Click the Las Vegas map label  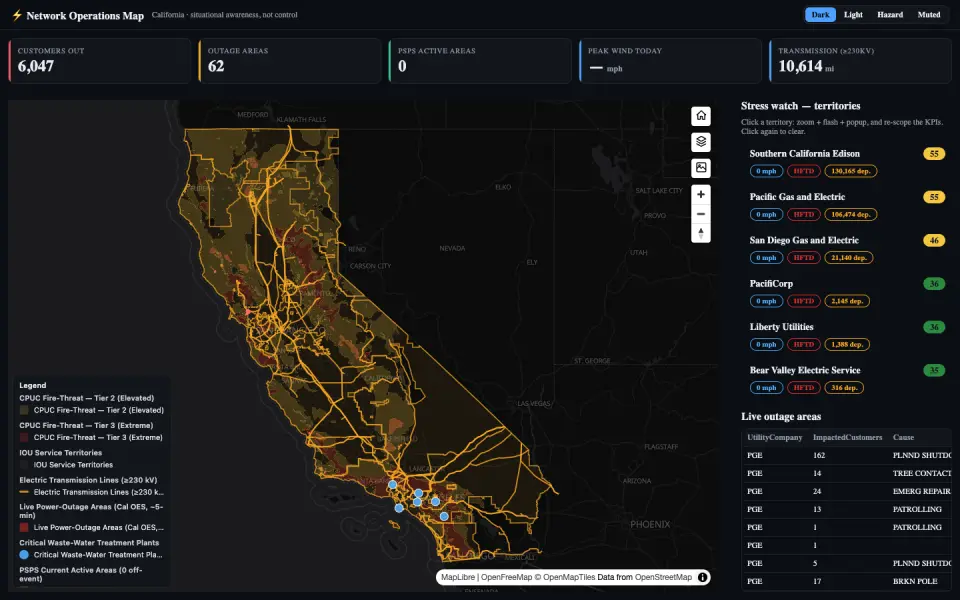click(x=534, y=403)
